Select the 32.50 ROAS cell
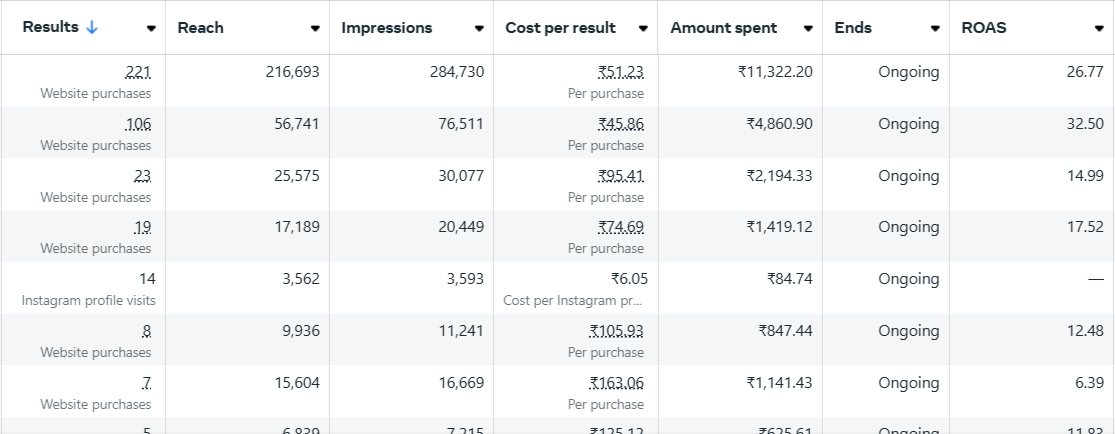The height and width of the screenshot is (434, 1115). [x=1085, y=124]
